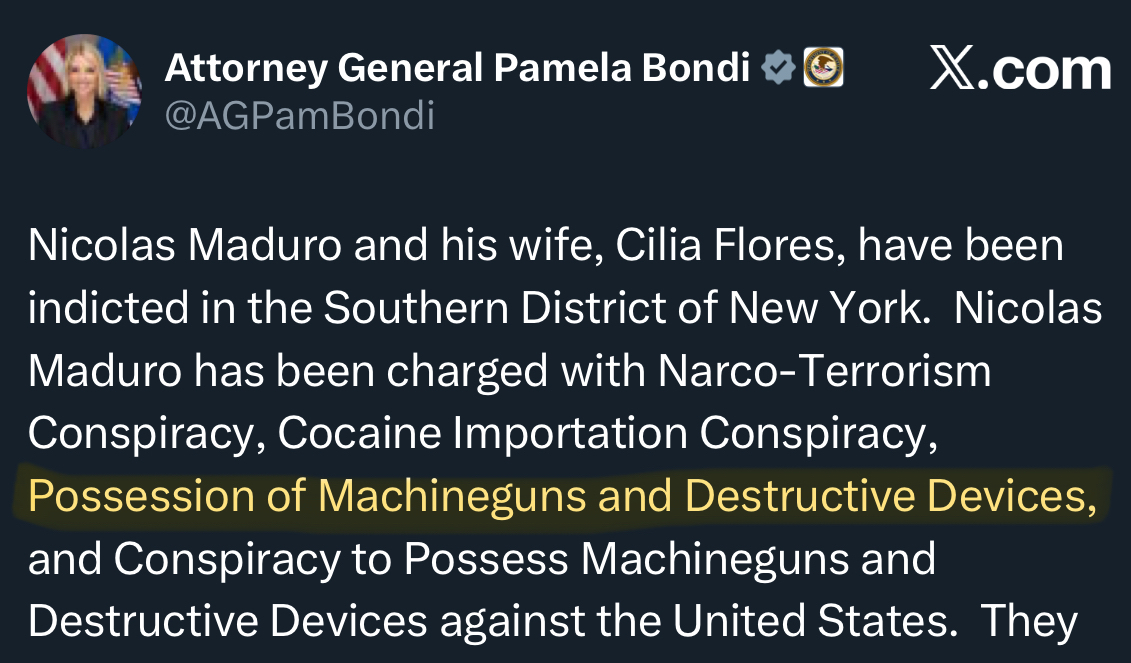Click the Department of Justice affiliation badge
Image resolution: width=1131 pixels, height=663 pixels.
pyautogui.click(x=823, y=68)
